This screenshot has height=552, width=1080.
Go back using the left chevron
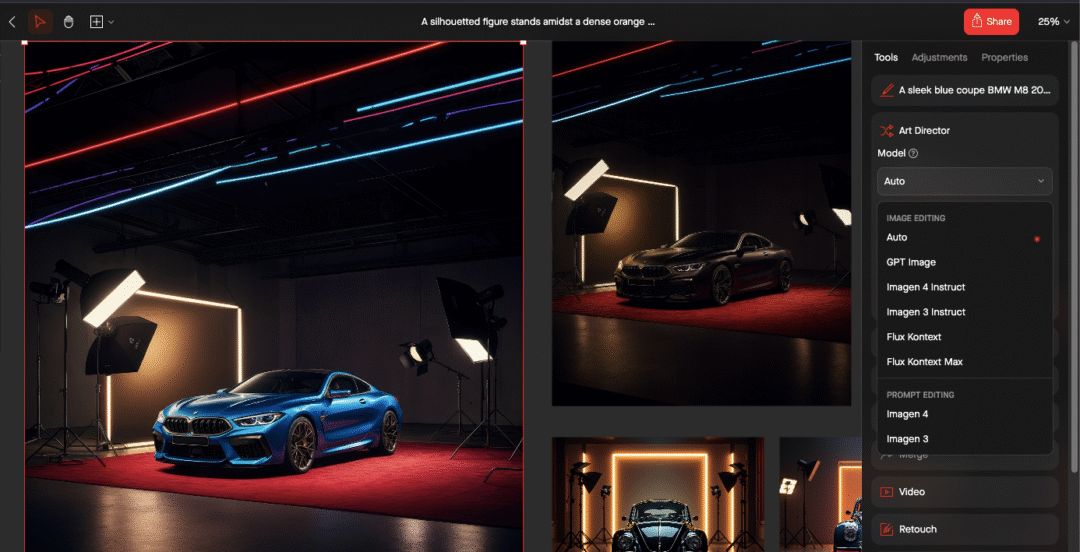pos(12,21)
